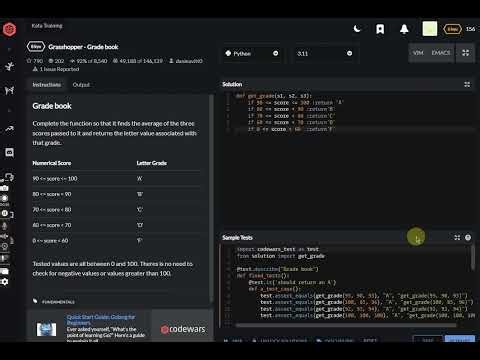Viewport: 480px width, 360px height.
Task: Click the Sample Tests horizontal scrollbar
Action: pos(346,325)
